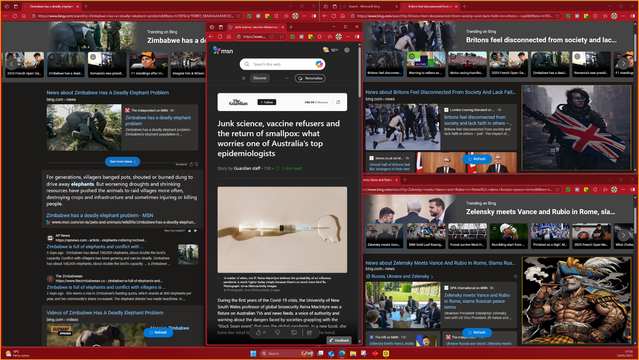Open Union Jack soldier image in Britons window
Viewport: 639px width, 360px height.
(577, 128)
